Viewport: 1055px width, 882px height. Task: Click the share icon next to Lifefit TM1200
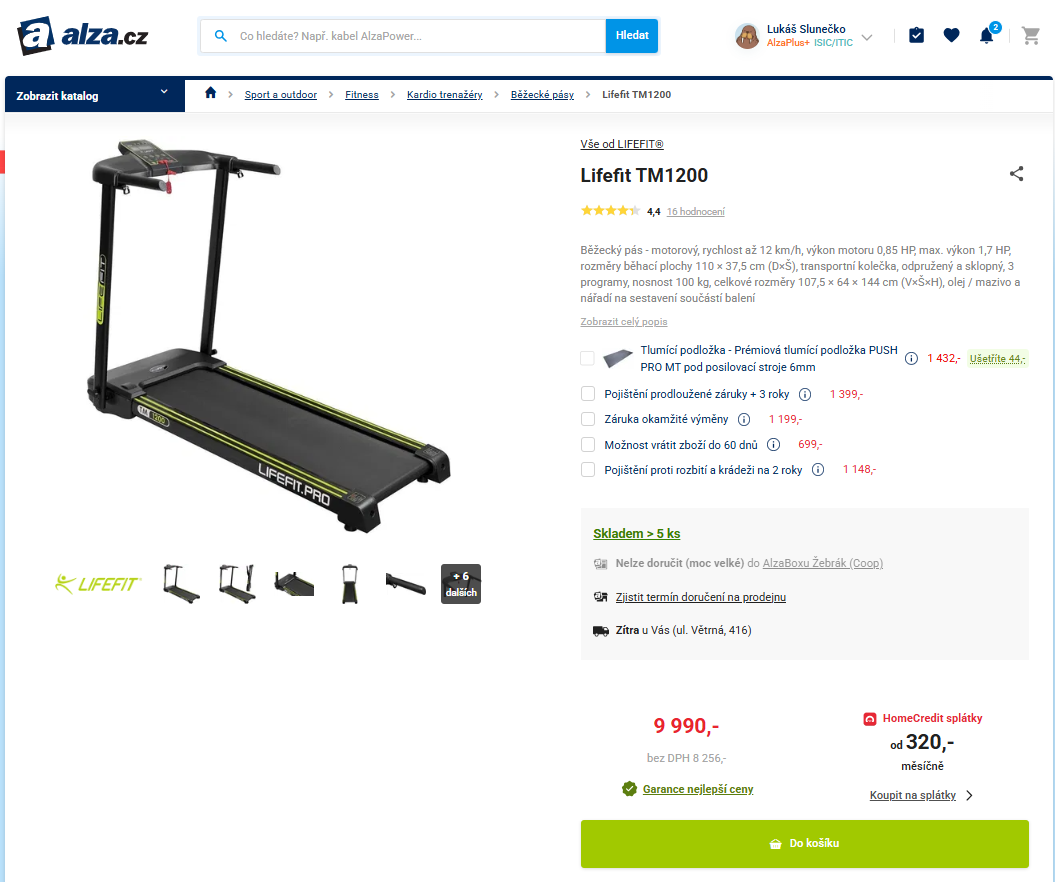pos(1017,174)
